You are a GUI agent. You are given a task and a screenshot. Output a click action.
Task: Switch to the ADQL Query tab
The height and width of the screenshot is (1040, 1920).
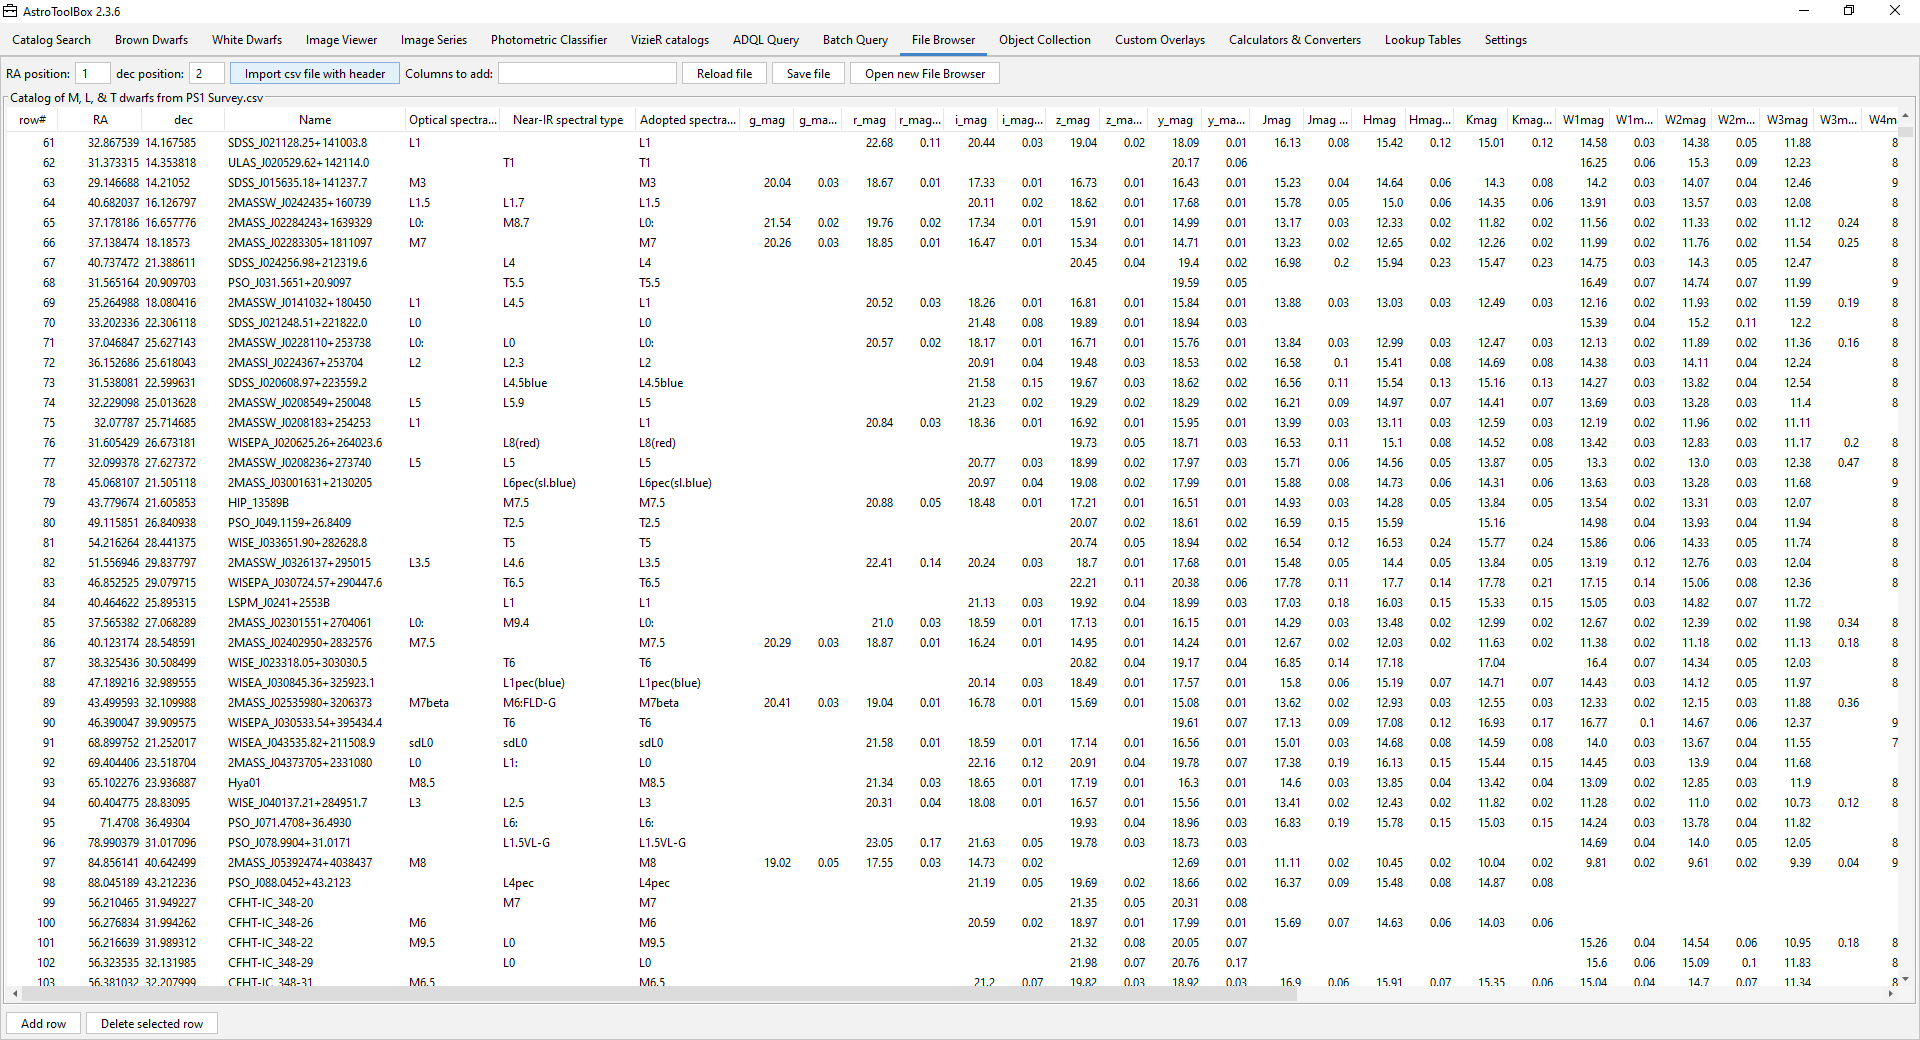pos(765,40)
